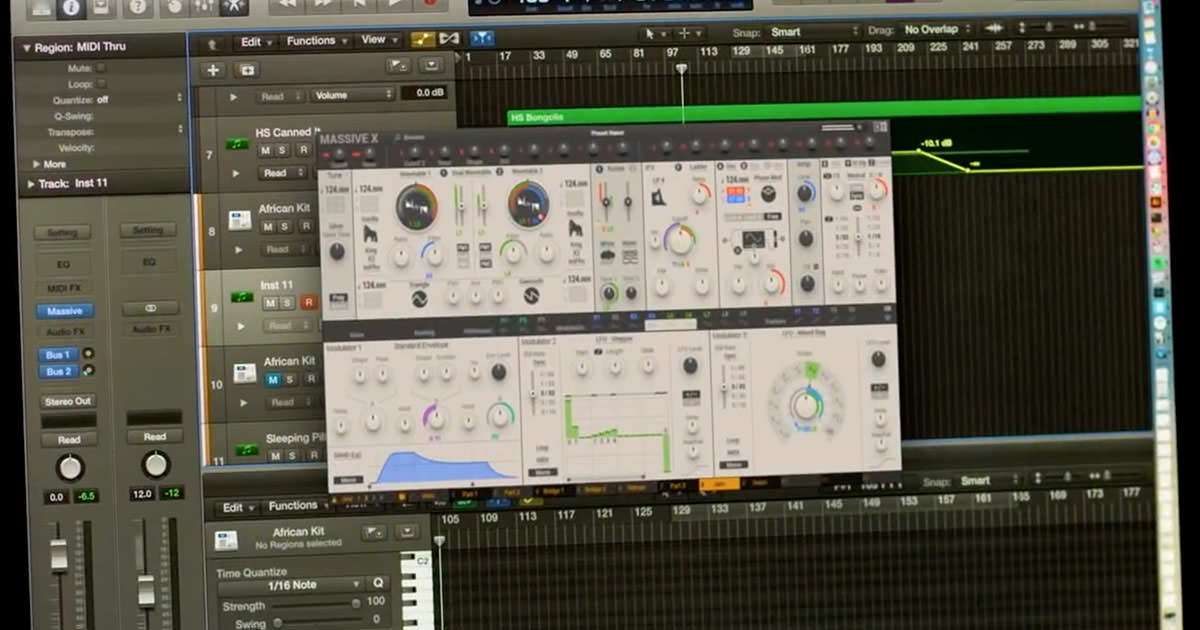Click the African Kit track 10 drum icon
Viewport: 1200px width, 630px height.
click(x=245, y=373)
